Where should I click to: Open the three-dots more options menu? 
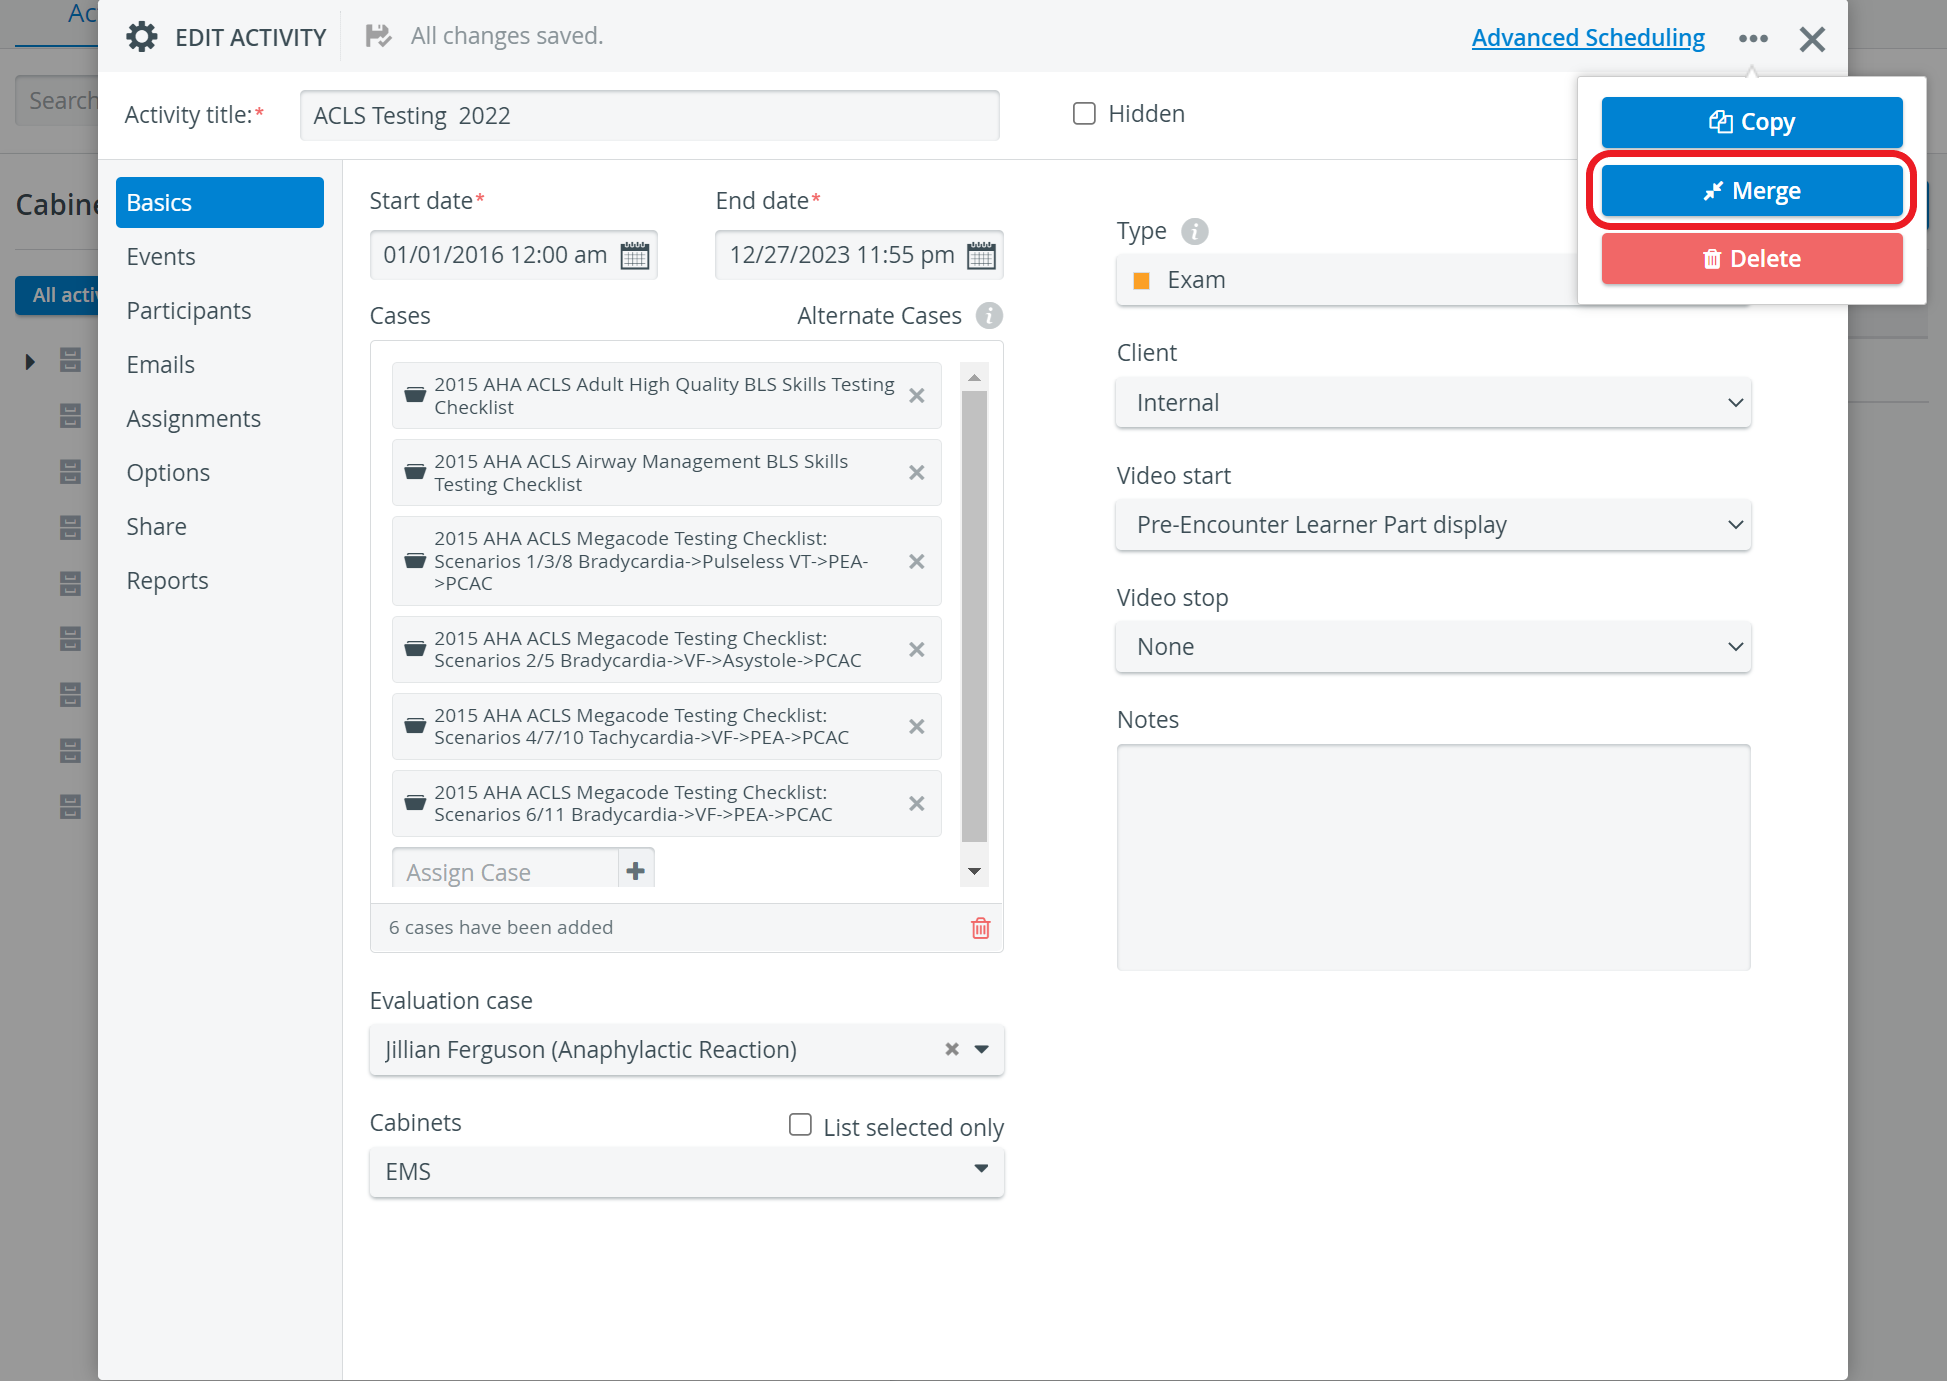1753,39
